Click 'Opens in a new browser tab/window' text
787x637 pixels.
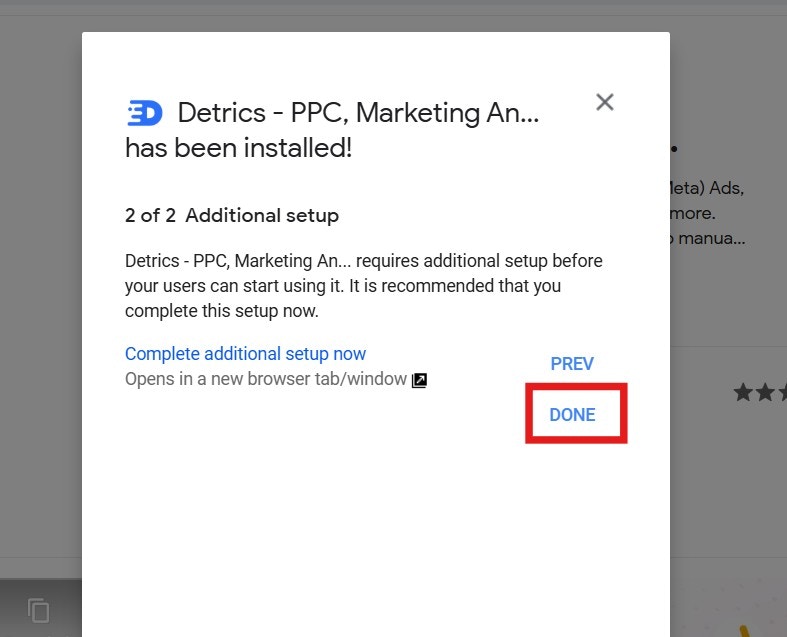click(266, 379)
